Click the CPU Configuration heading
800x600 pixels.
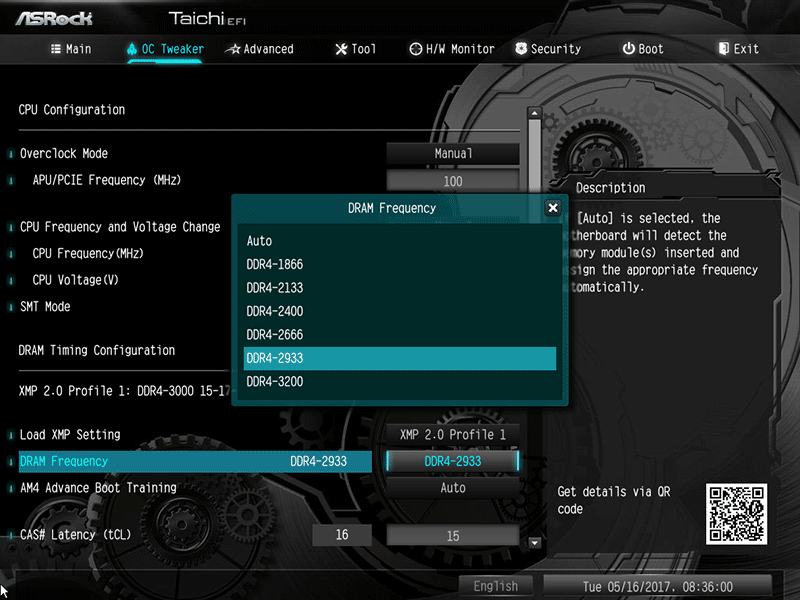click(71, 110)
